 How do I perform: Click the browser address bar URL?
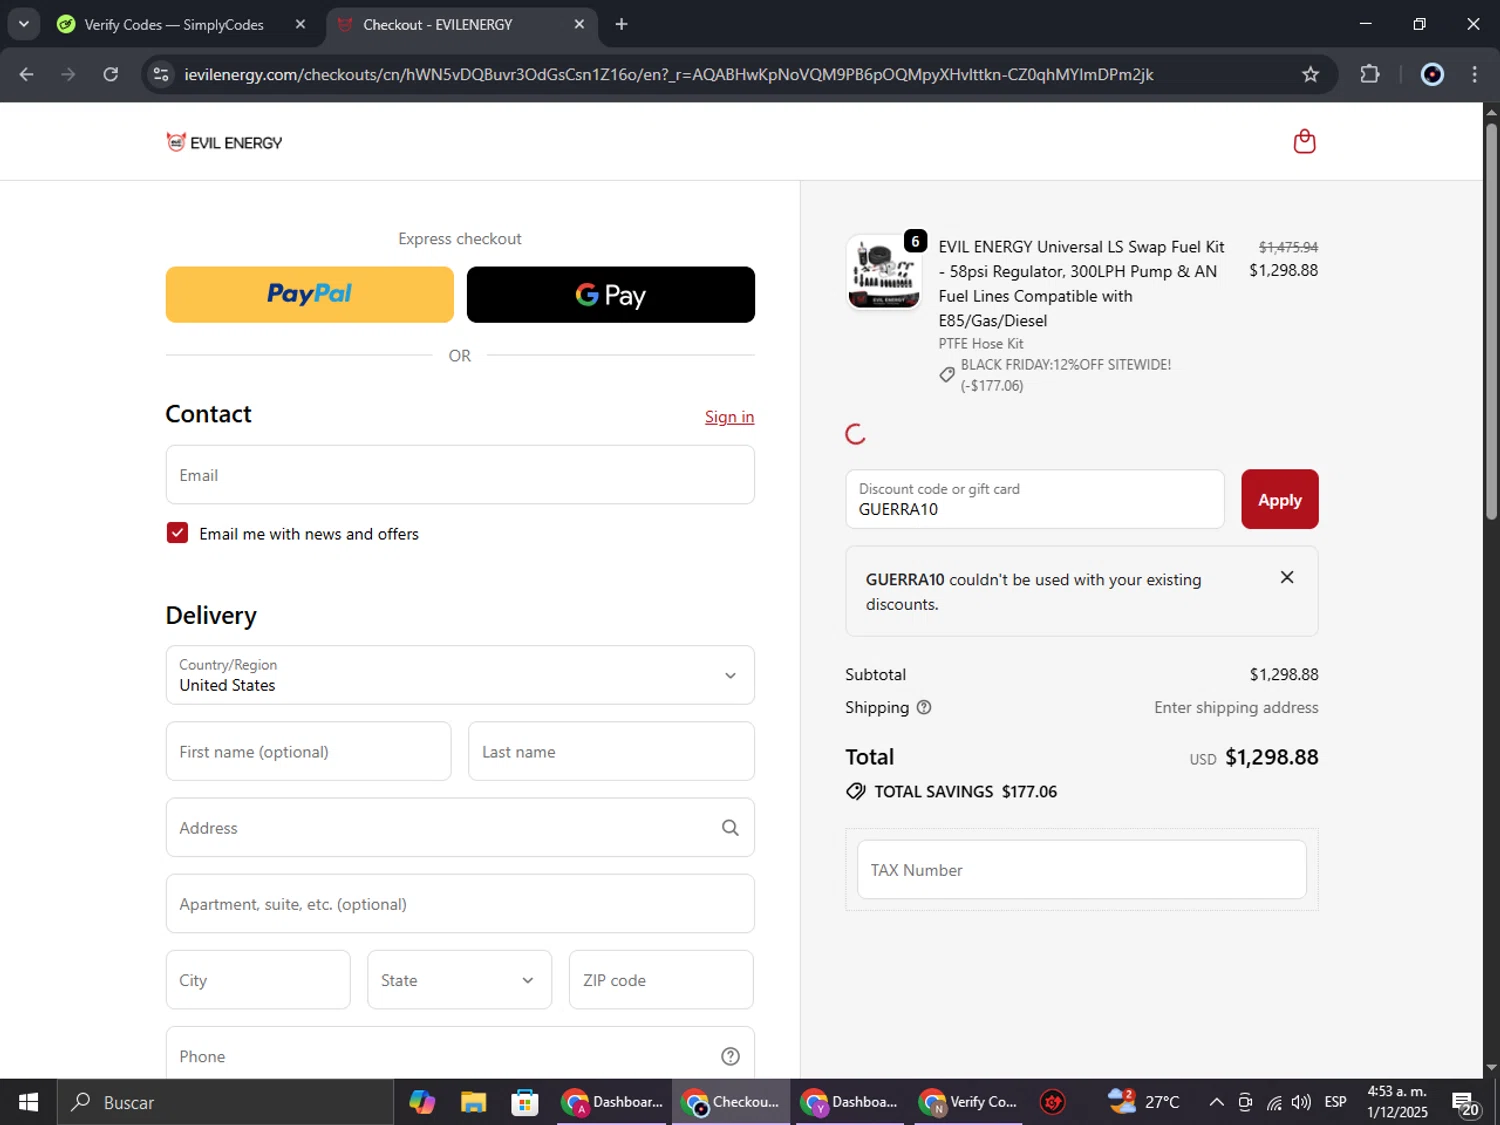coord(668,74)
